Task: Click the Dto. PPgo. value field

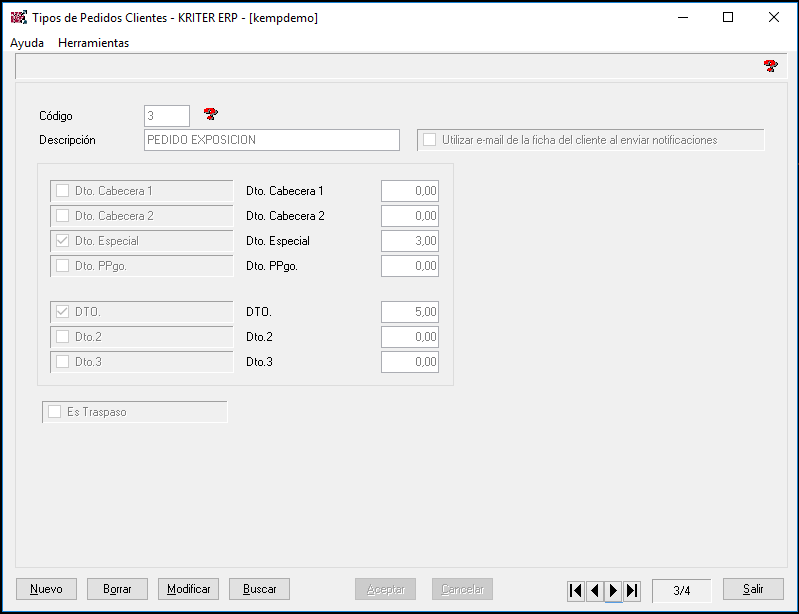Action: 410,265
